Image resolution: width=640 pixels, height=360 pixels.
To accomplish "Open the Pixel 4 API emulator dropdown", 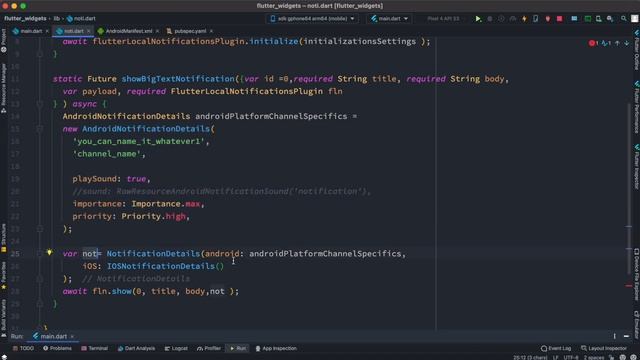I will point(445,19).
